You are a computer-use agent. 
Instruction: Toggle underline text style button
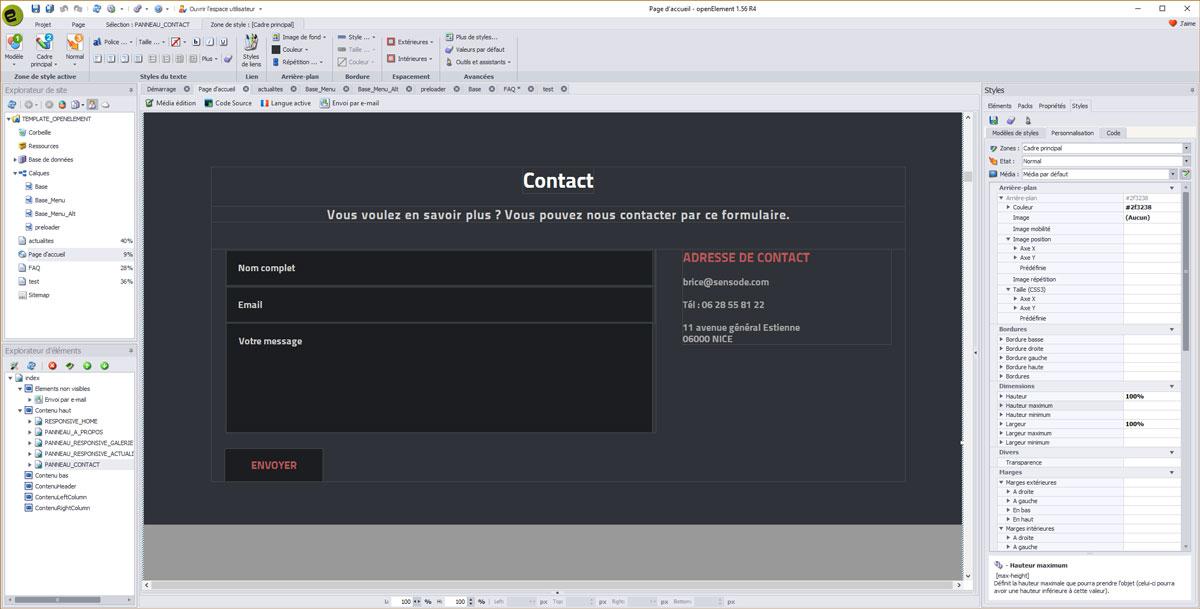225,42
